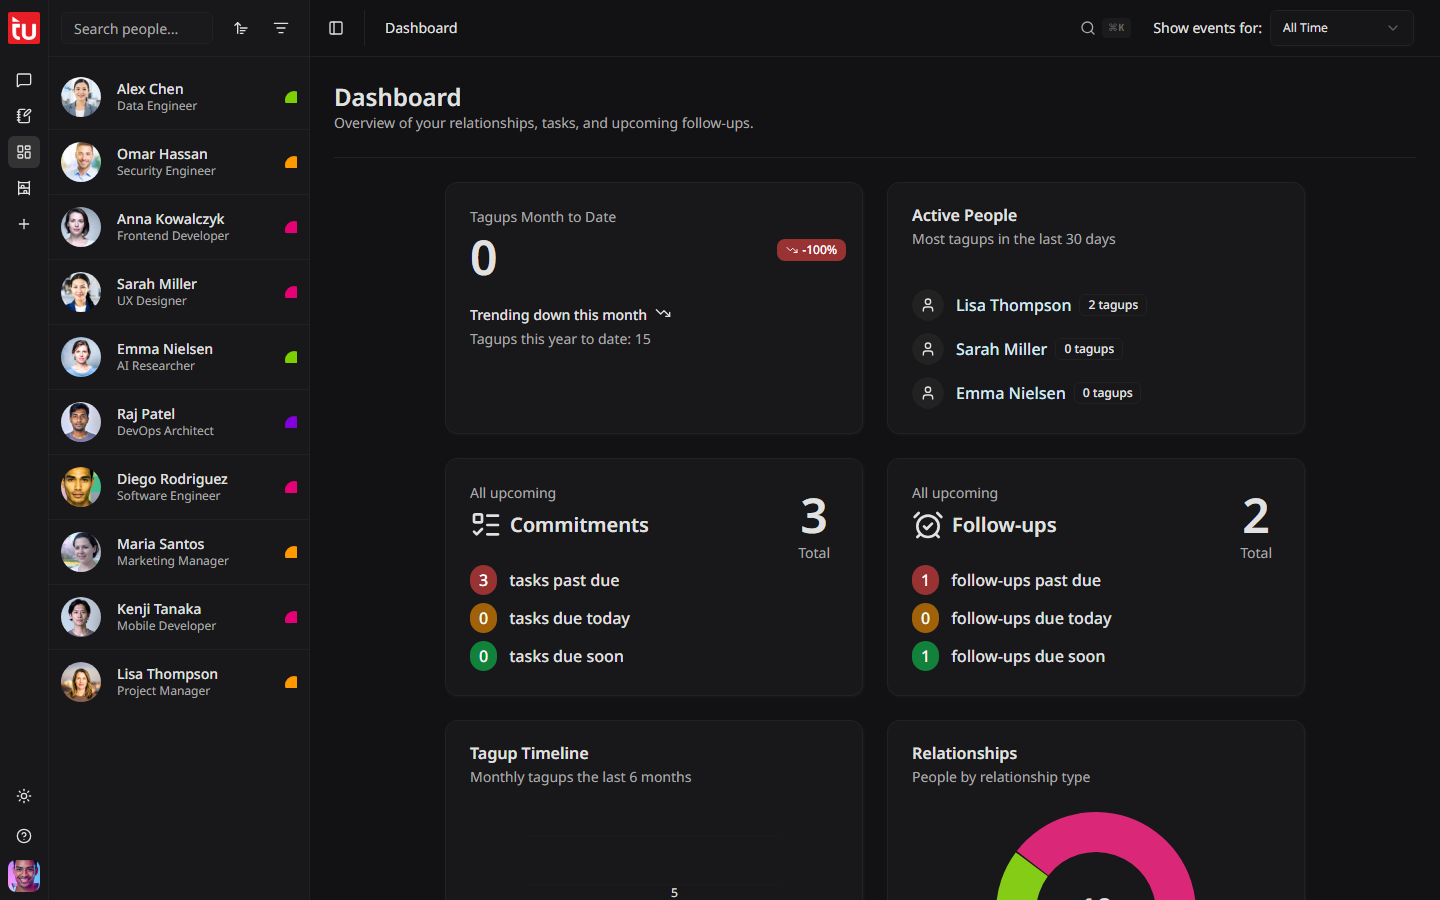The width and height of the screenshot is (1440, 900).
Task: View follow-ups due soon row
Action: (1009, 656)
